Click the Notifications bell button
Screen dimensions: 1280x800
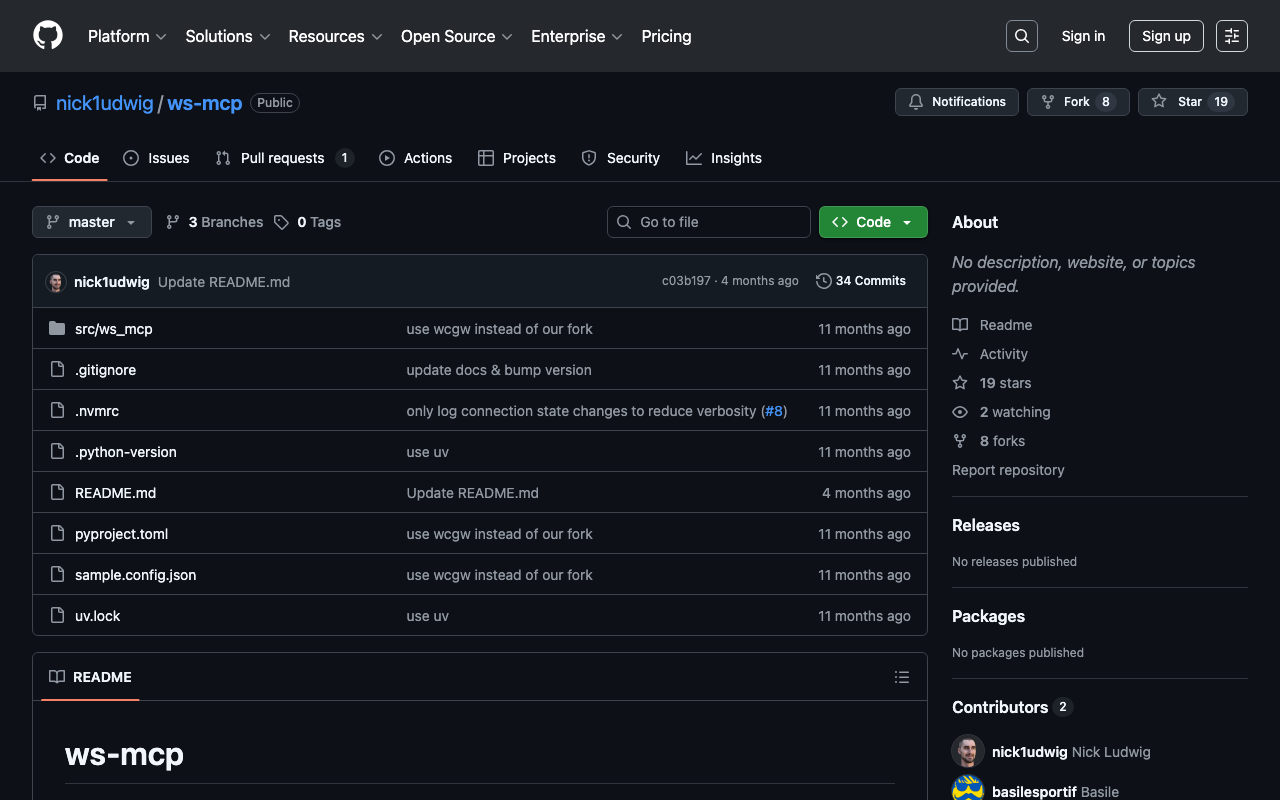(956, 102)
